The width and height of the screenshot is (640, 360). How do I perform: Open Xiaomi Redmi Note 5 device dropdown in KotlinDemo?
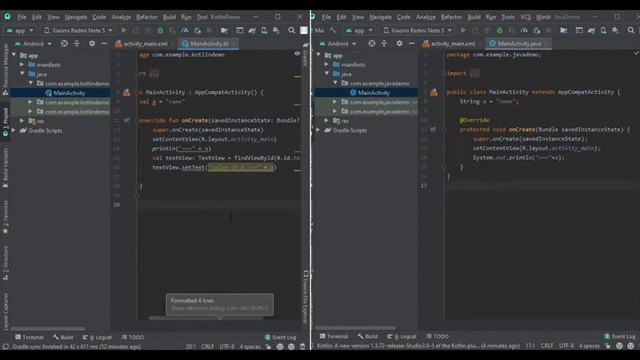[78, 31]
